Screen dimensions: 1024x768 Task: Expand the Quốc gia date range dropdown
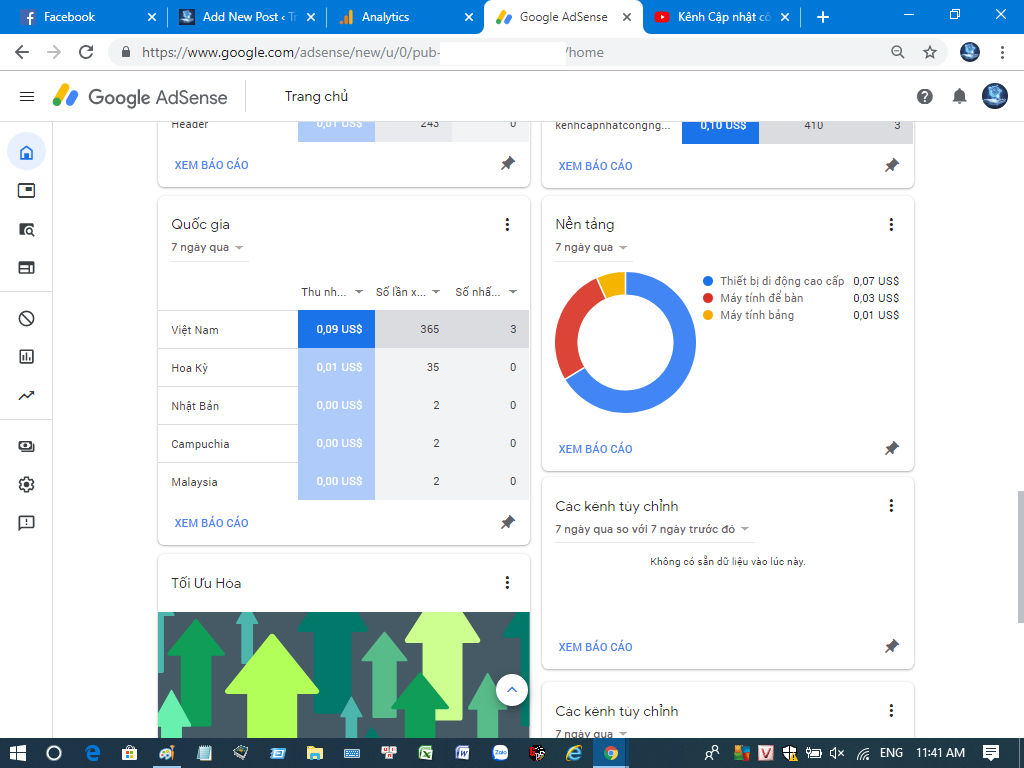point(209,248)
